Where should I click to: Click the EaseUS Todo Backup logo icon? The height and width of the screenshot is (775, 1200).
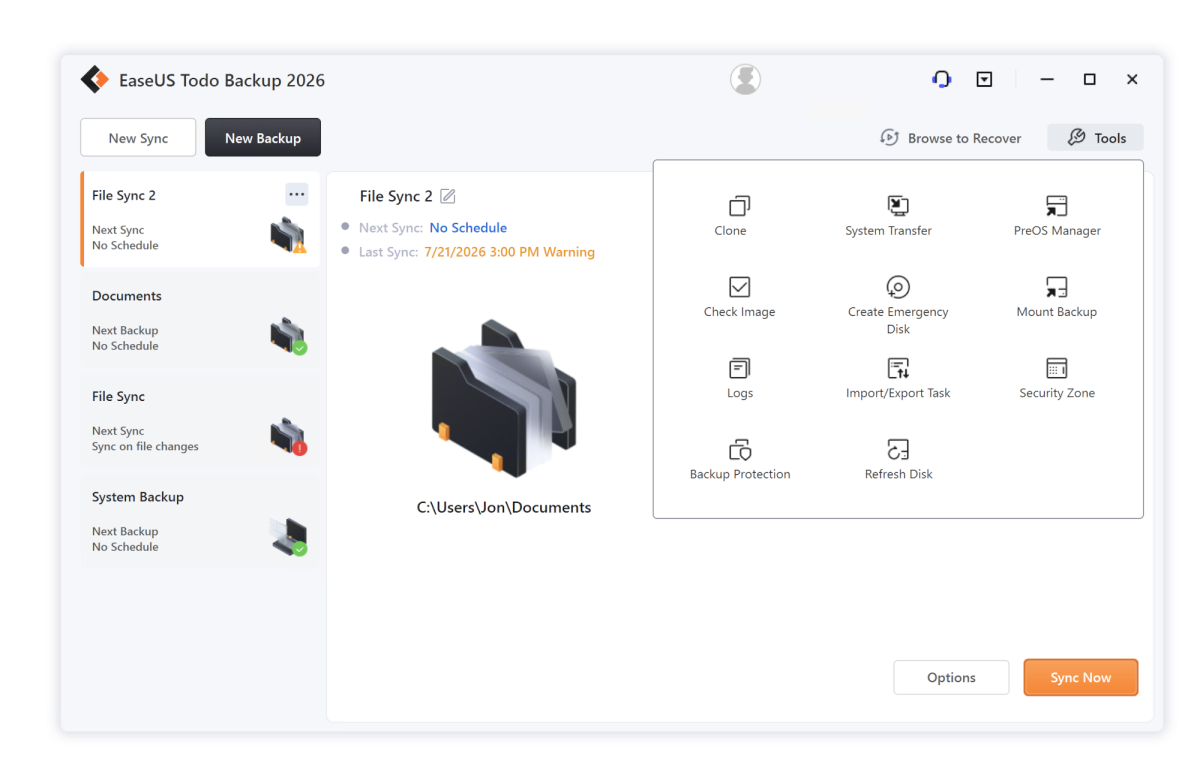(x=94, y=80)
